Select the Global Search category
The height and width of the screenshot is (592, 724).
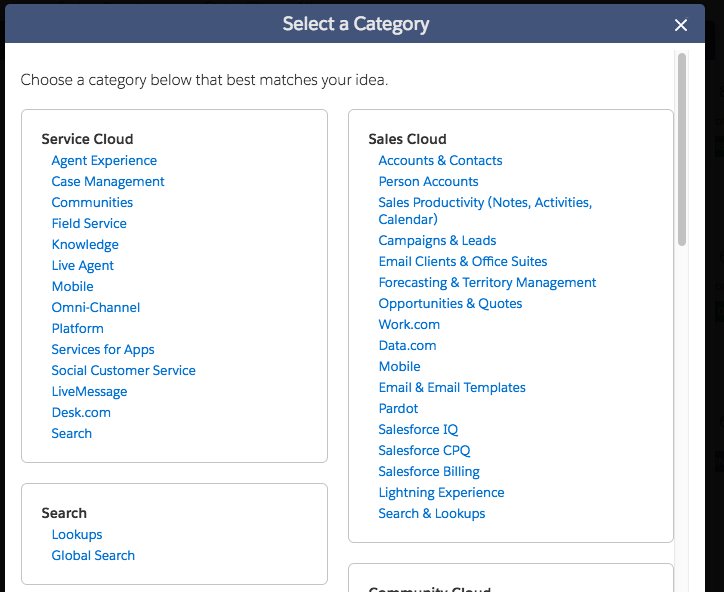click(93, 556)
